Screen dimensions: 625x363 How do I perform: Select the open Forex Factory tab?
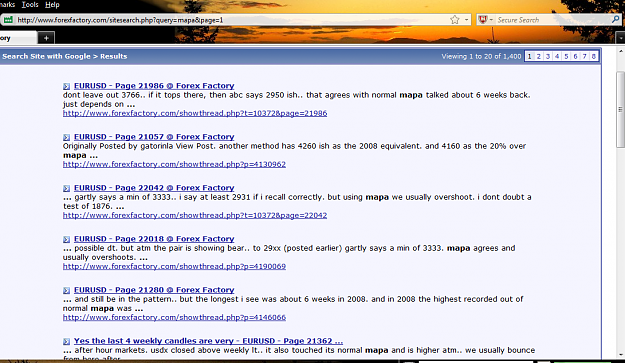[x=18, y=38]
